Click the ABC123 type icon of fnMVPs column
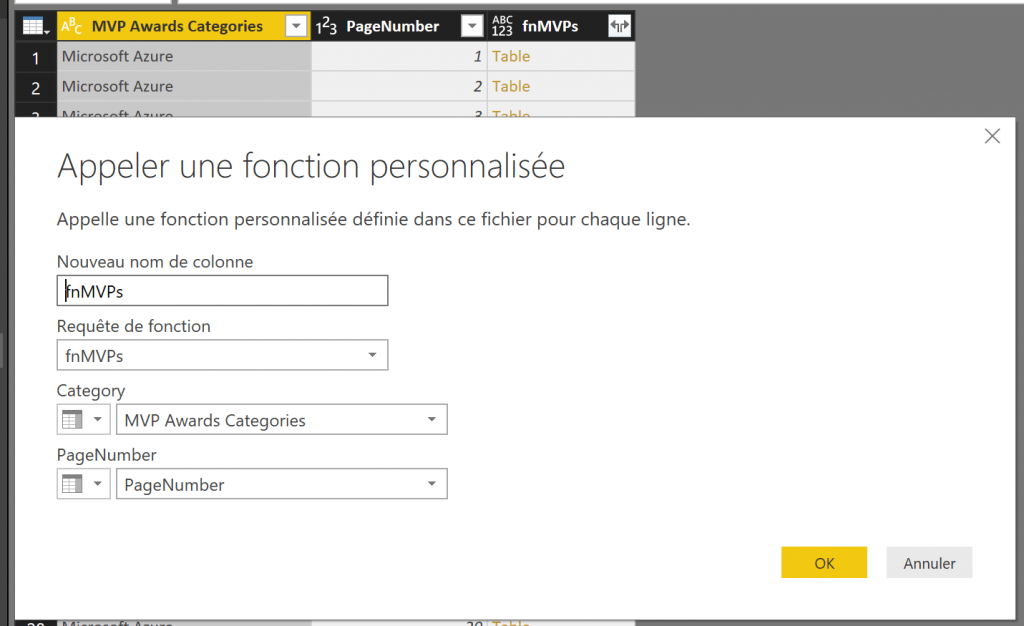The height and width of the screenshot is (626, 1024). pos(502,26)
